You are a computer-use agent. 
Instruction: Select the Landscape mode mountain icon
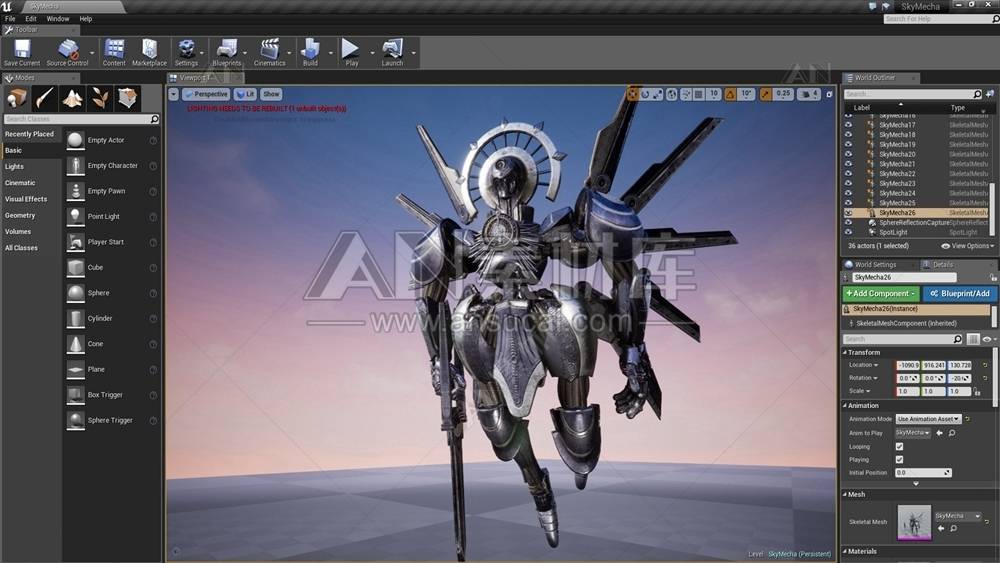pyautogui.click(x=72, y=98)
